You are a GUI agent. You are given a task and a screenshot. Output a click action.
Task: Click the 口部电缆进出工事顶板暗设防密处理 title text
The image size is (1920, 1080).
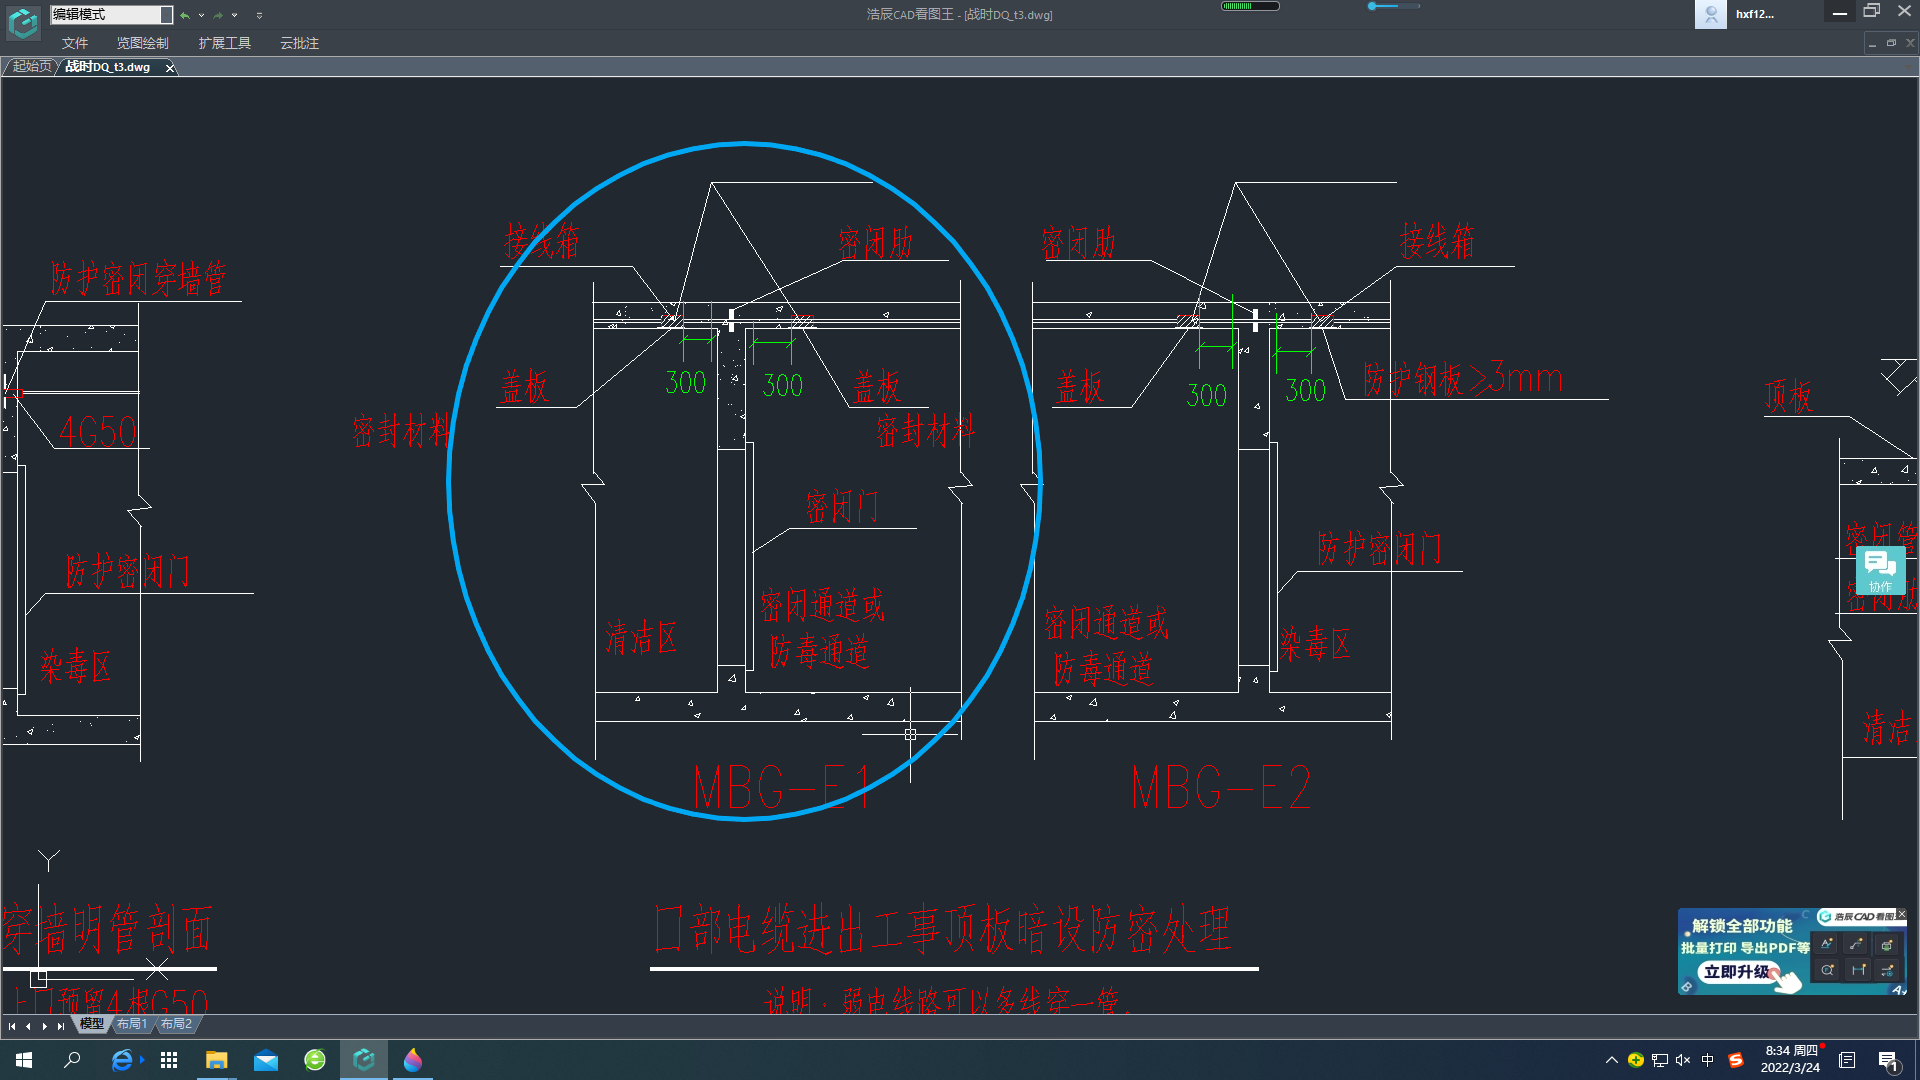click(x=943, y=929)
